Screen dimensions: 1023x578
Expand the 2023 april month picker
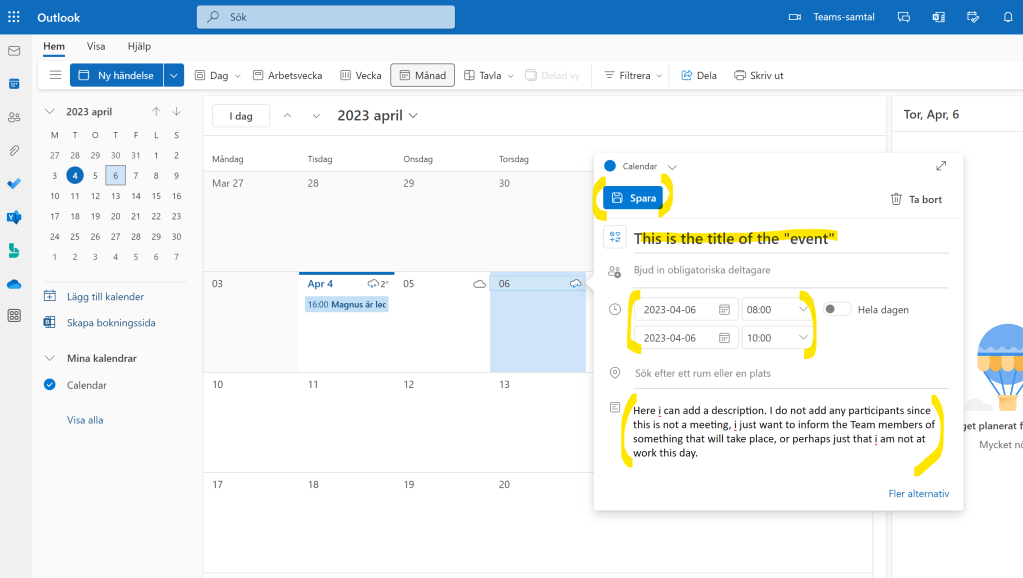378,116
